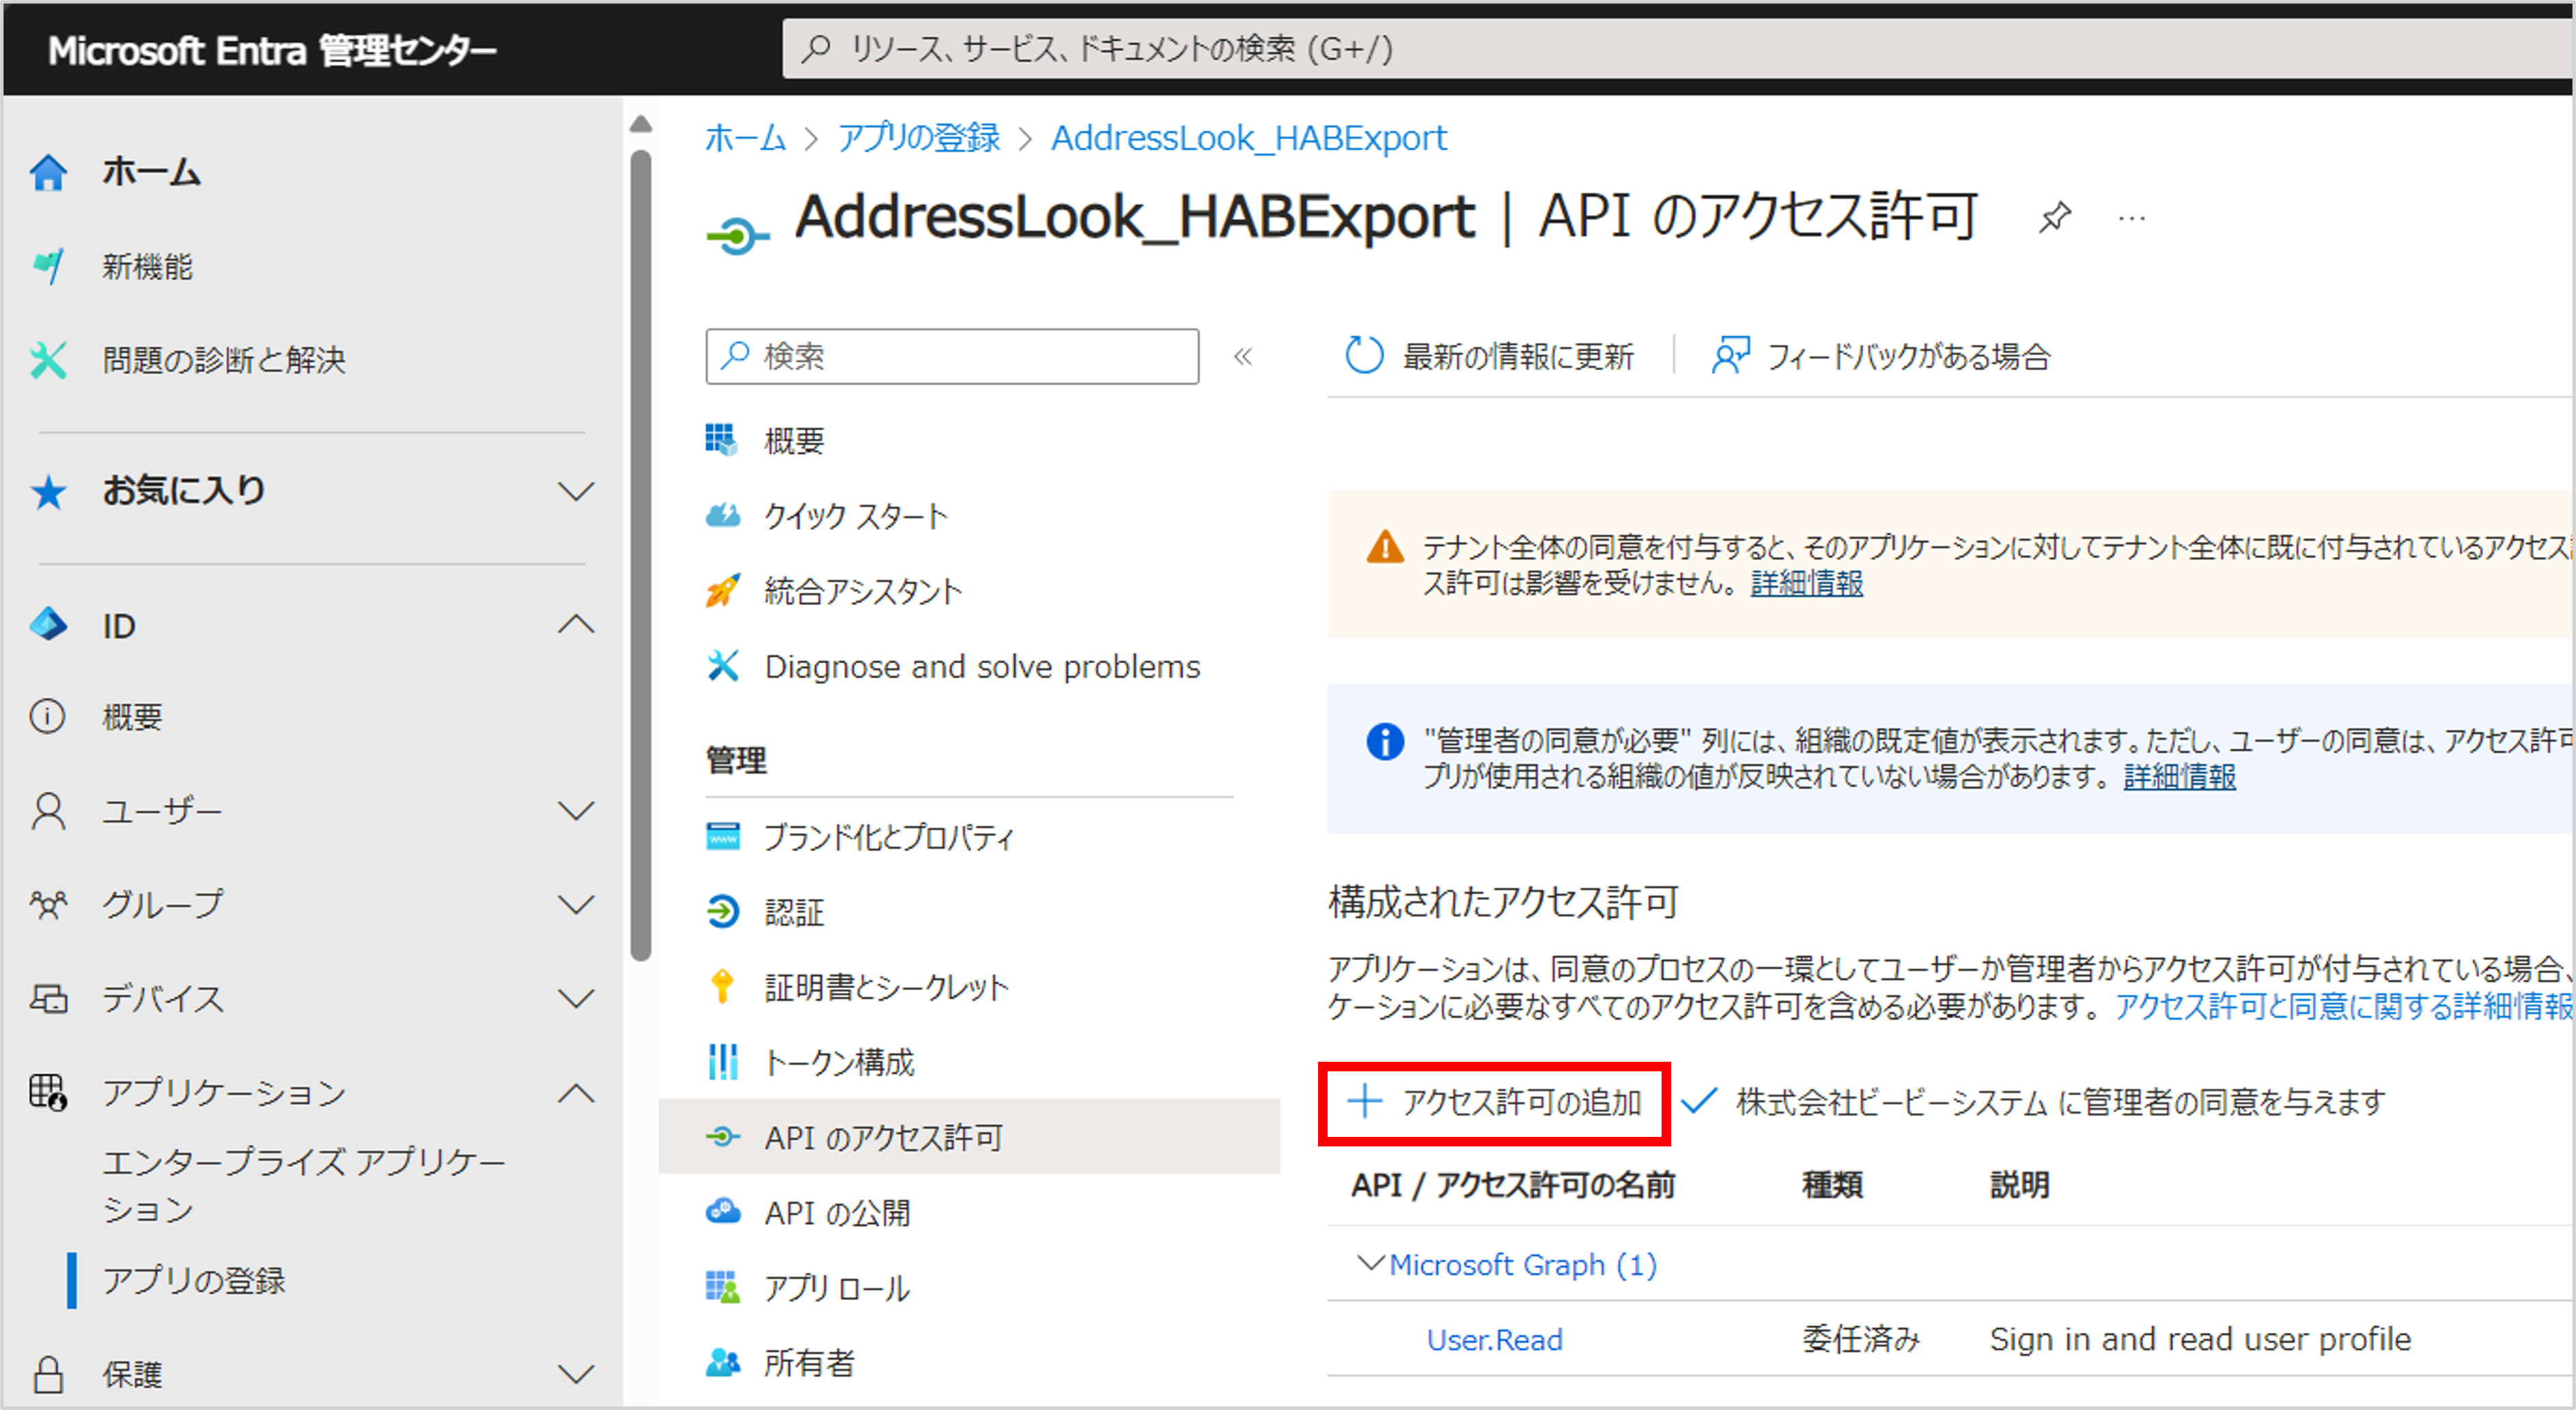Select アプリの登録 in the sidebar

tap(194, 1281)
